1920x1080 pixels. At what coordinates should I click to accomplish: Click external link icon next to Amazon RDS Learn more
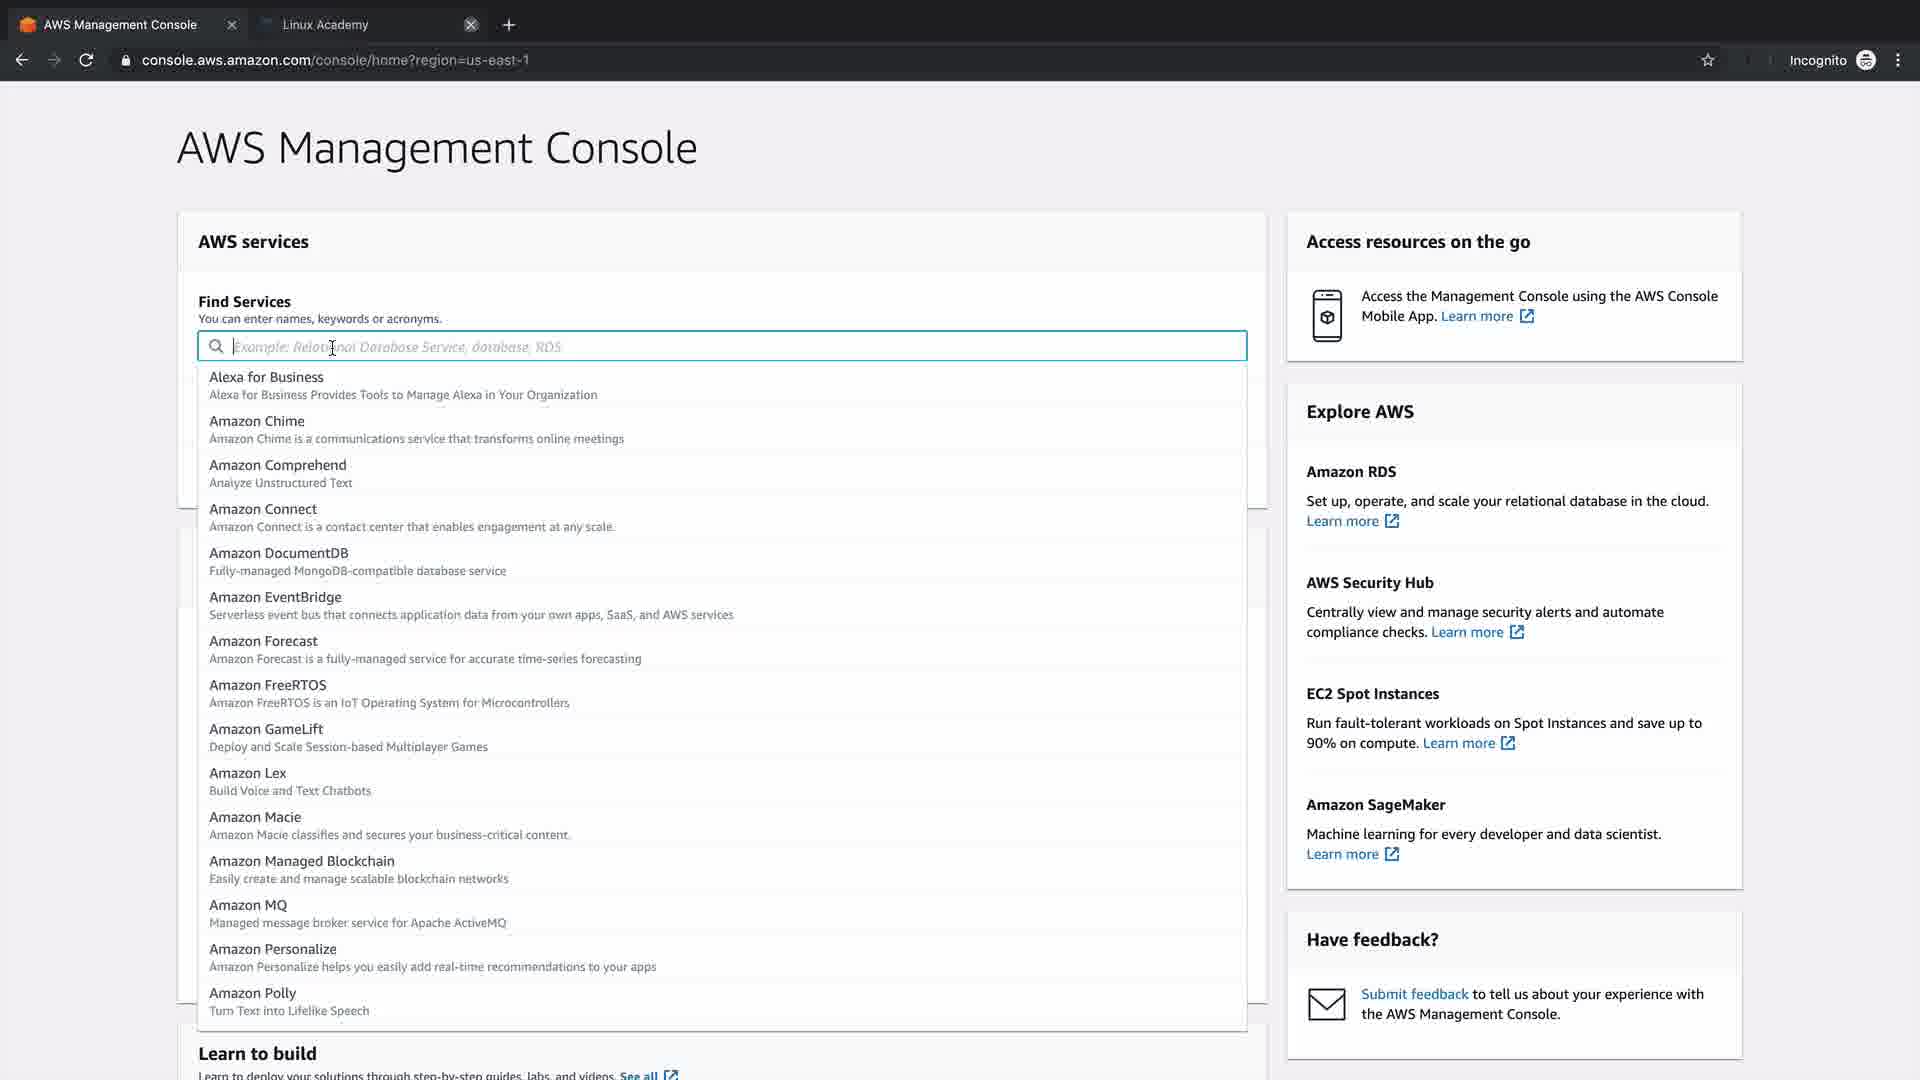coord(1392,521)
